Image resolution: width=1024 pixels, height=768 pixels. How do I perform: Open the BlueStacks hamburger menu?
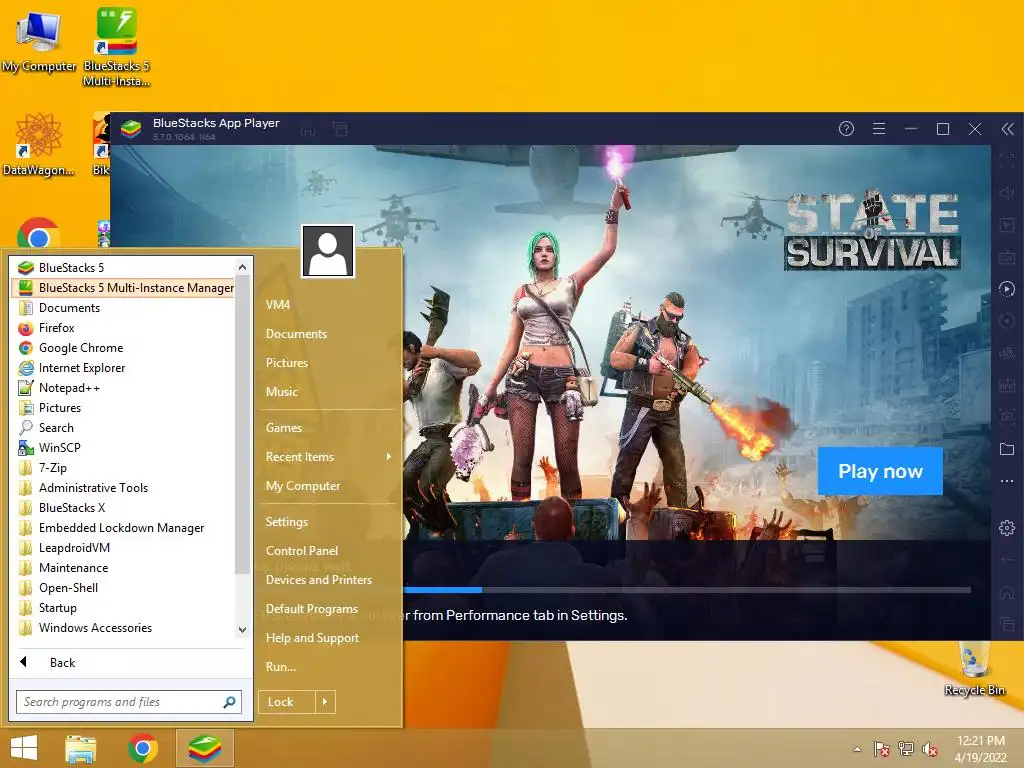click(879, 129)
